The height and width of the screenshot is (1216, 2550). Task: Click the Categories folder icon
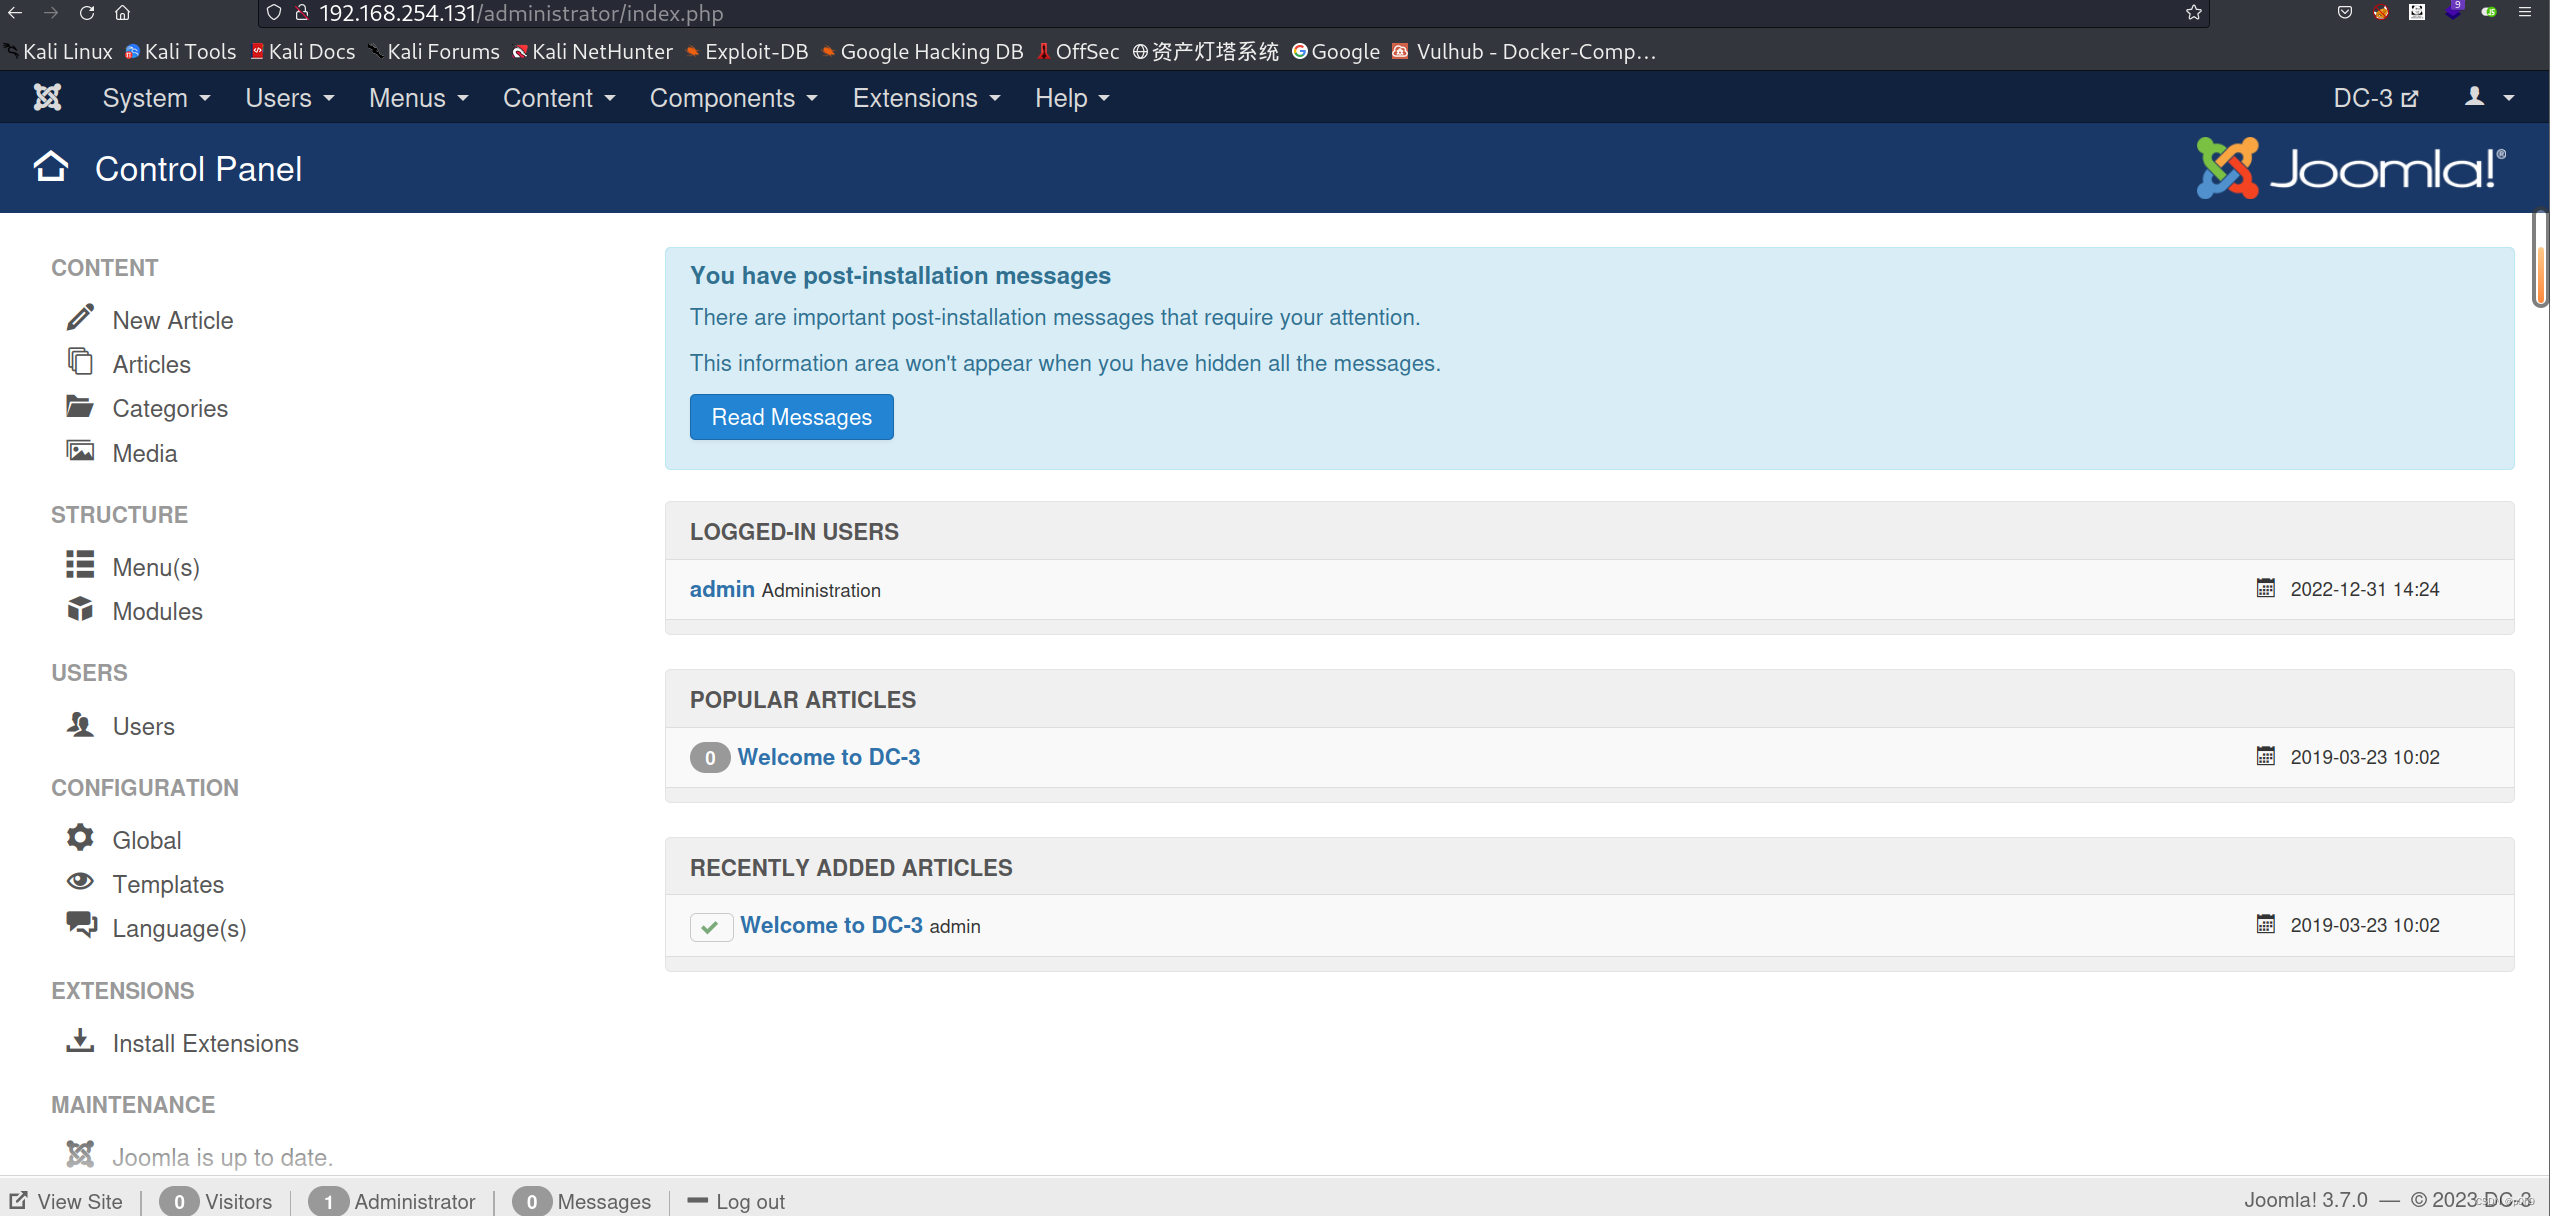[x=80, y=406]
